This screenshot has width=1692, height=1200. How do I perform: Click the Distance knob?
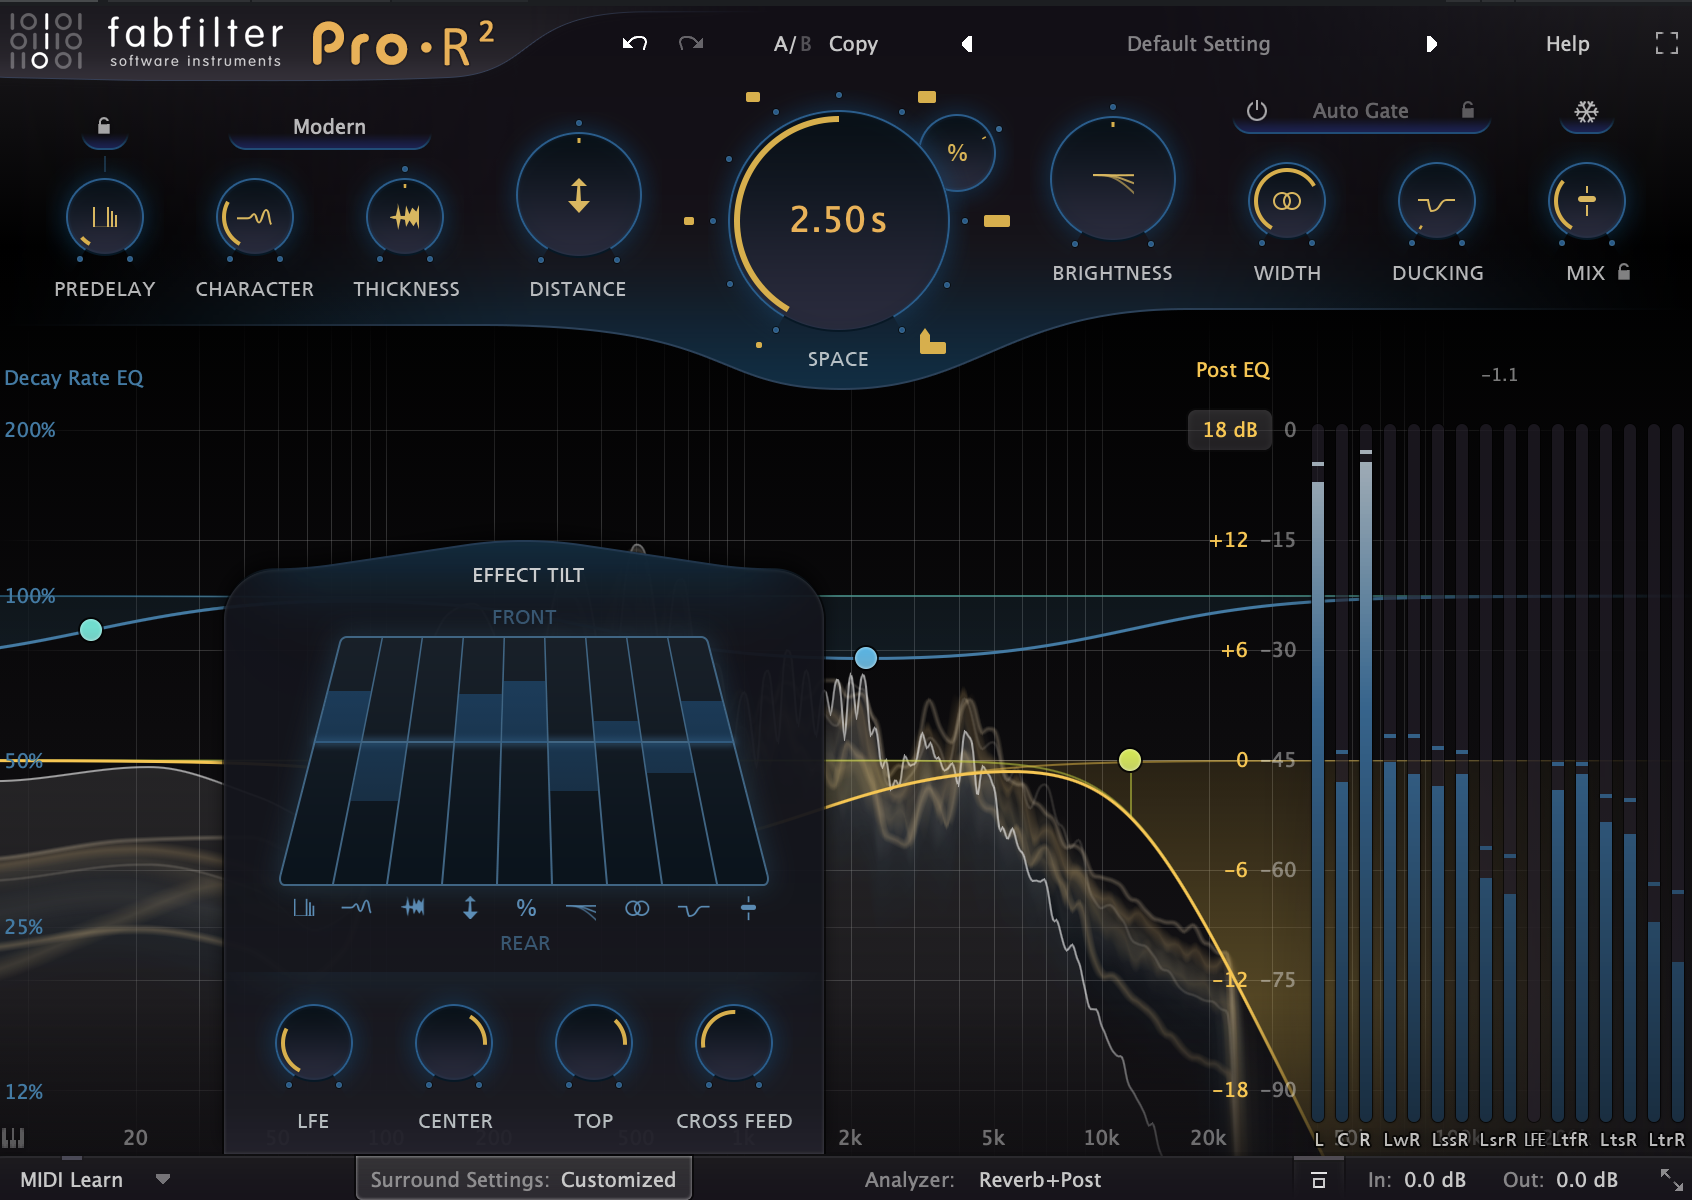[x=578, y=195]
